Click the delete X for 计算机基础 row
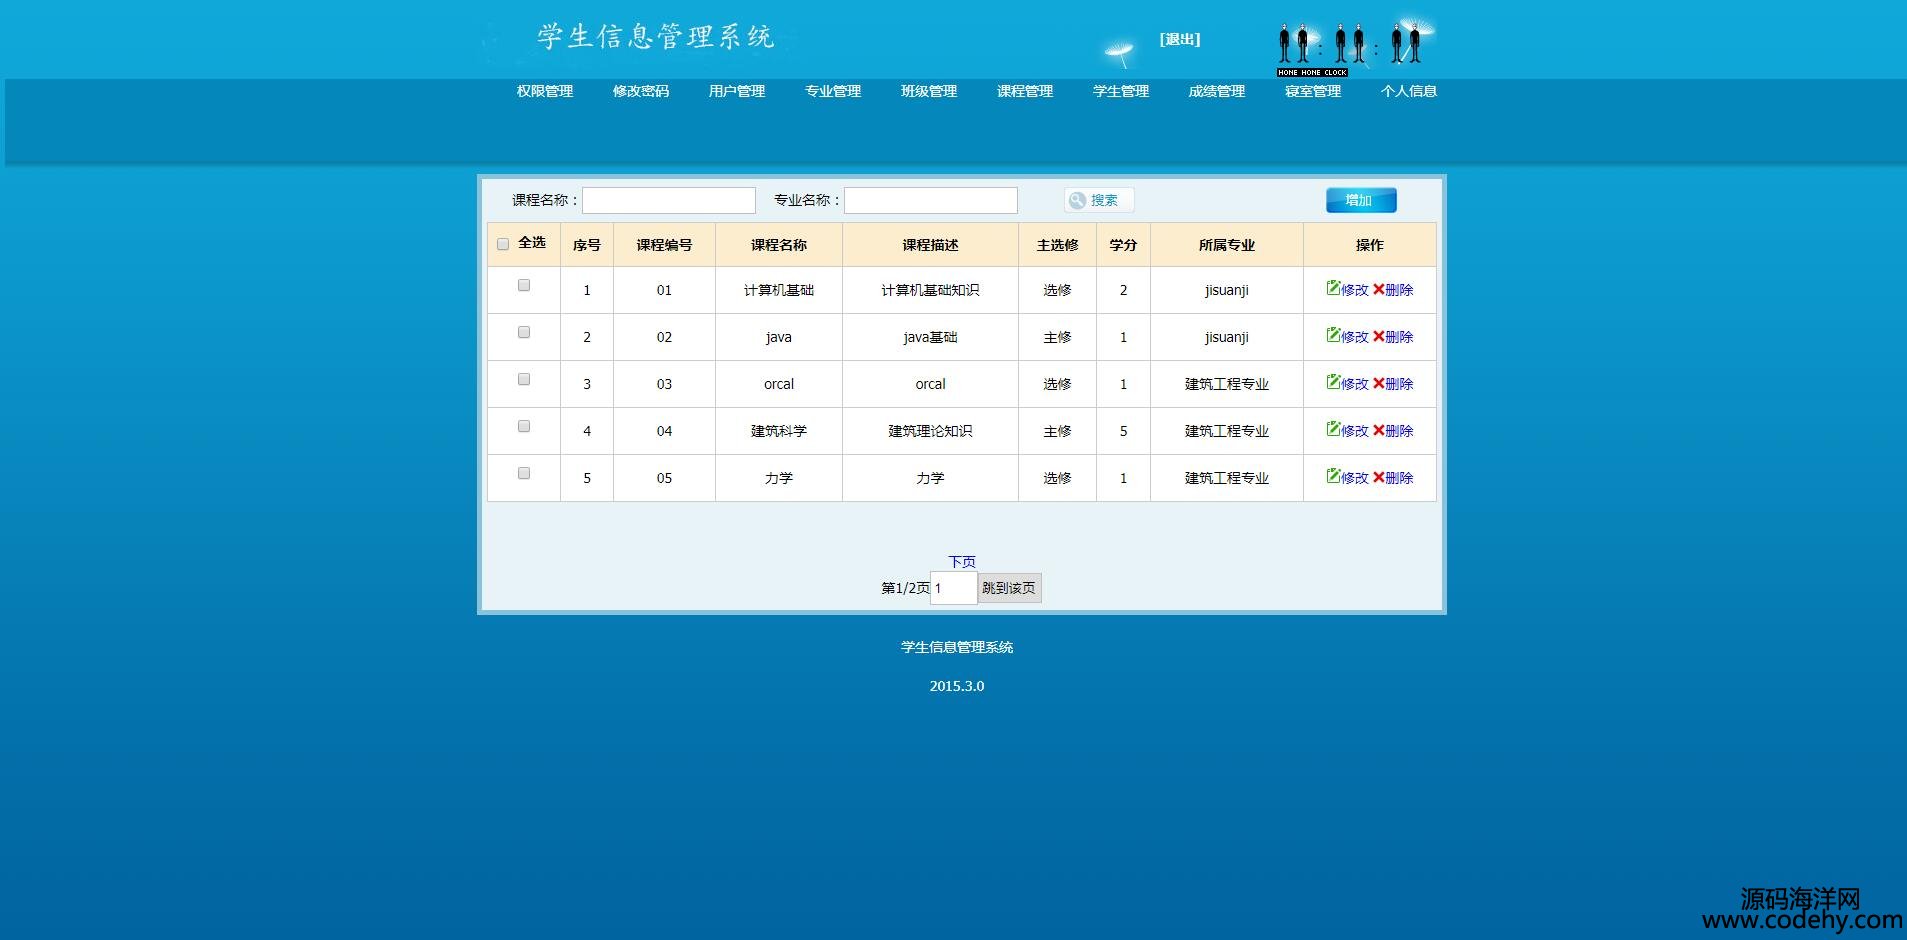This screenshot has height=940, width=1907. 1378,289
